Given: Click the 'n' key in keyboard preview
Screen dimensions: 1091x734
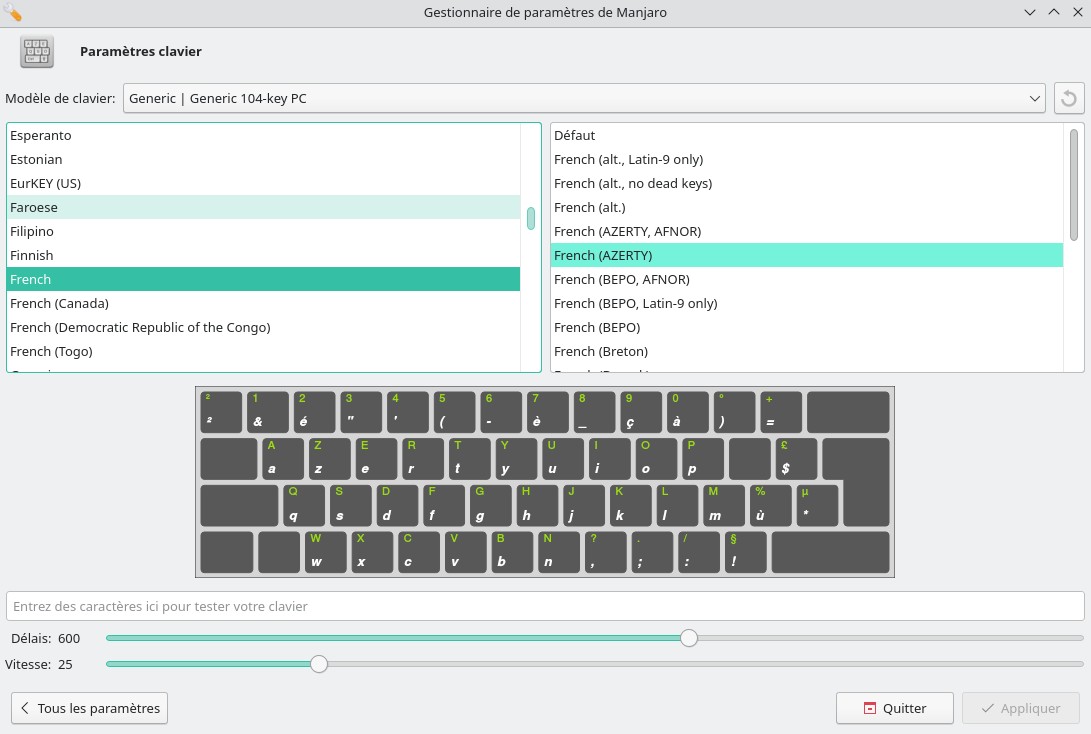Looking at the screenshot, I should 558,552.
